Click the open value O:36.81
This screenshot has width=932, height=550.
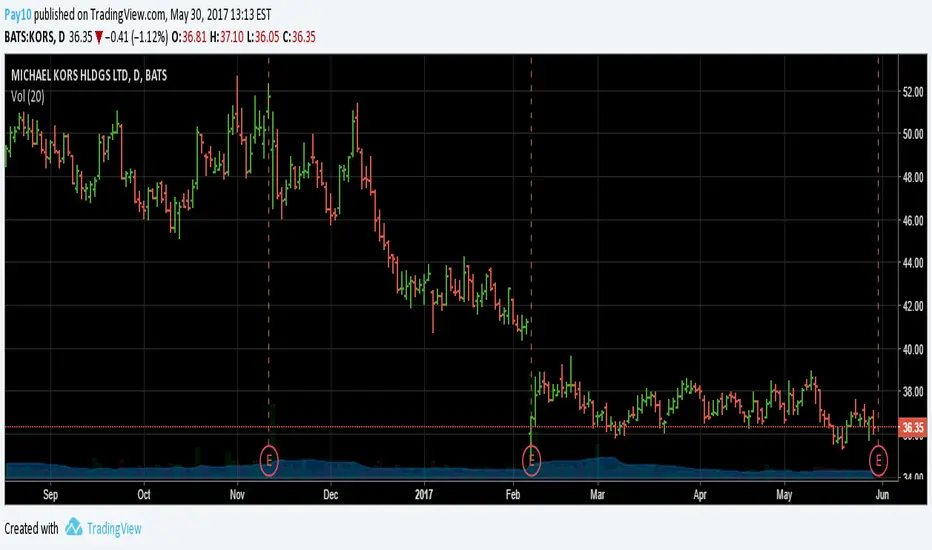point(188,37)
